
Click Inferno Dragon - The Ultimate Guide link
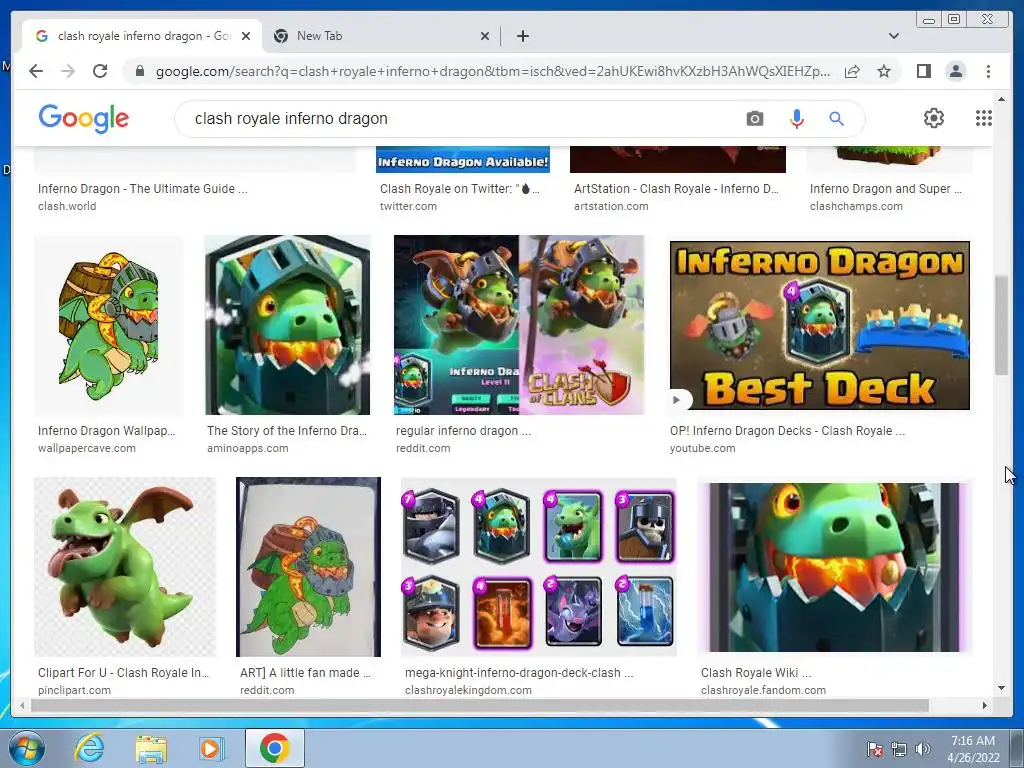pos(142,189)
